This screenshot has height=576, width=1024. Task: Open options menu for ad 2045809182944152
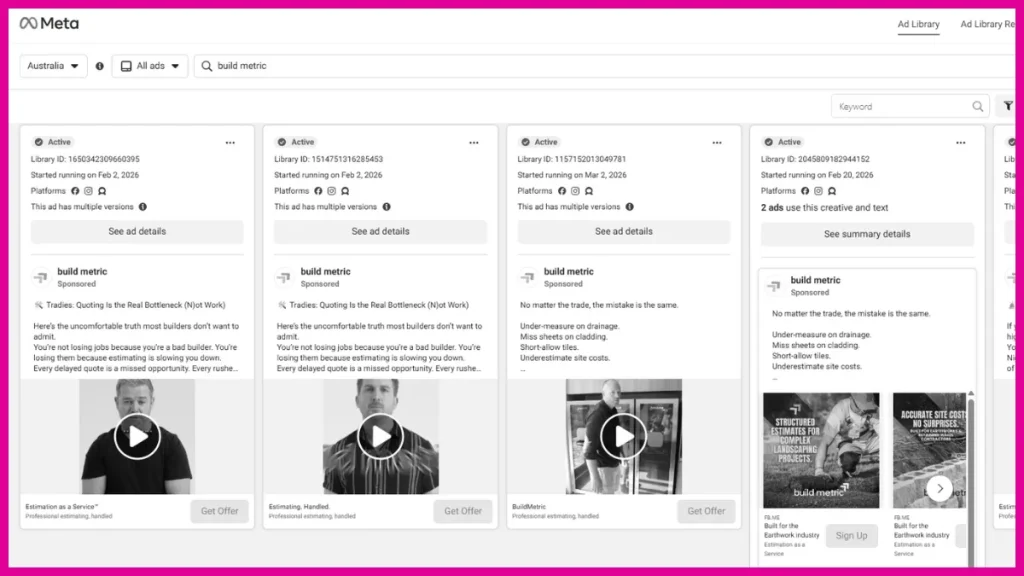coord(961,142)
